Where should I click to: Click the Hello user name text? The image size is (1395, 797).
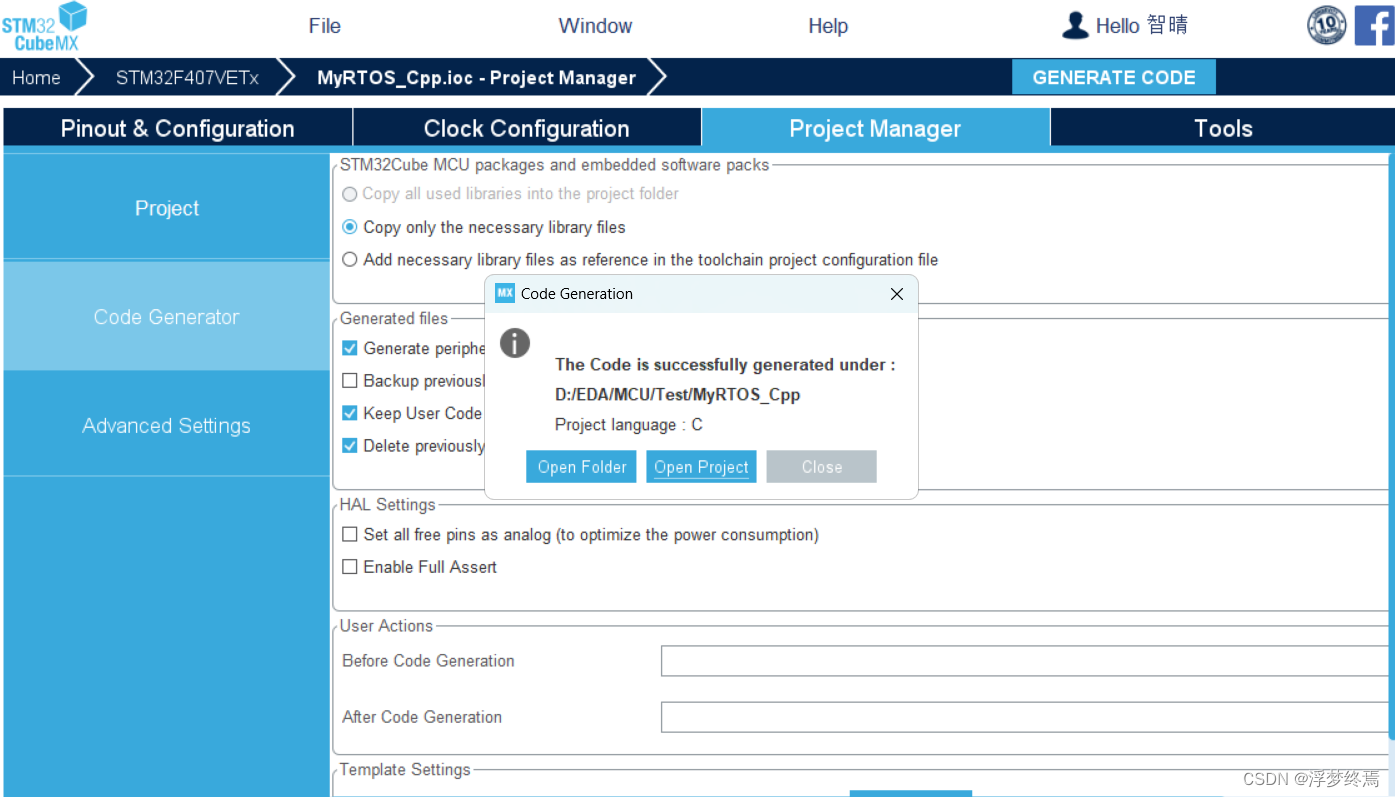pyautogui.click(x=1142, y=26)
